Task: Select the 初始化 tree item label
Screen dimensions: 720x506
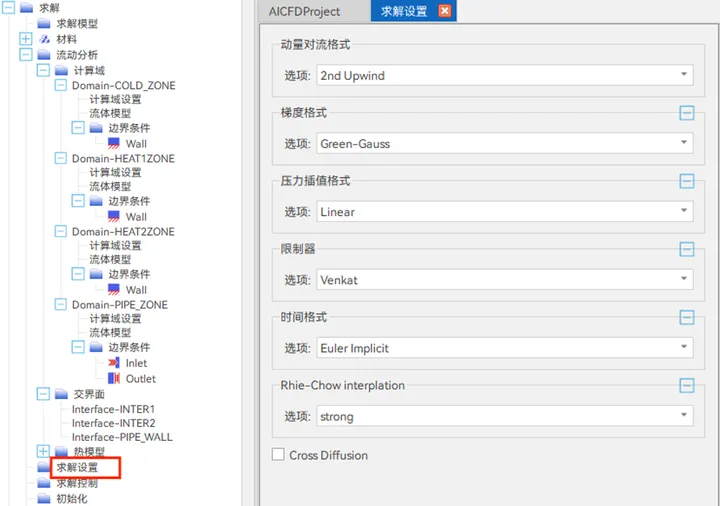Action: point(72,499)
